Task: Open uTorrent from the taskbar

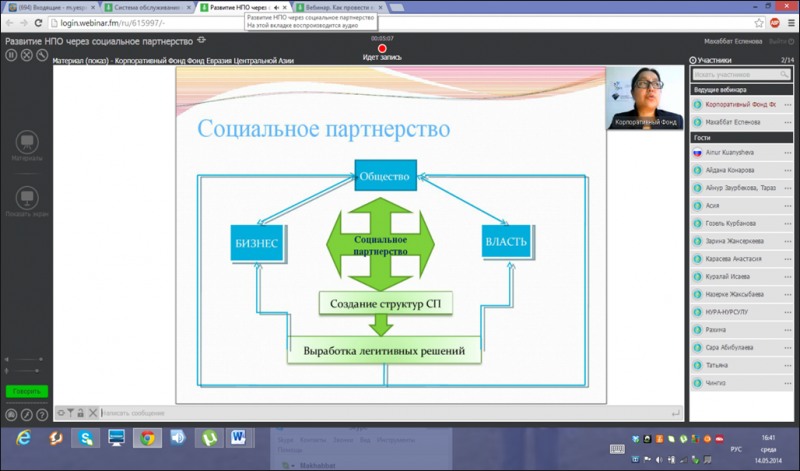Action: pyautogui.click(x=209, y=438)
